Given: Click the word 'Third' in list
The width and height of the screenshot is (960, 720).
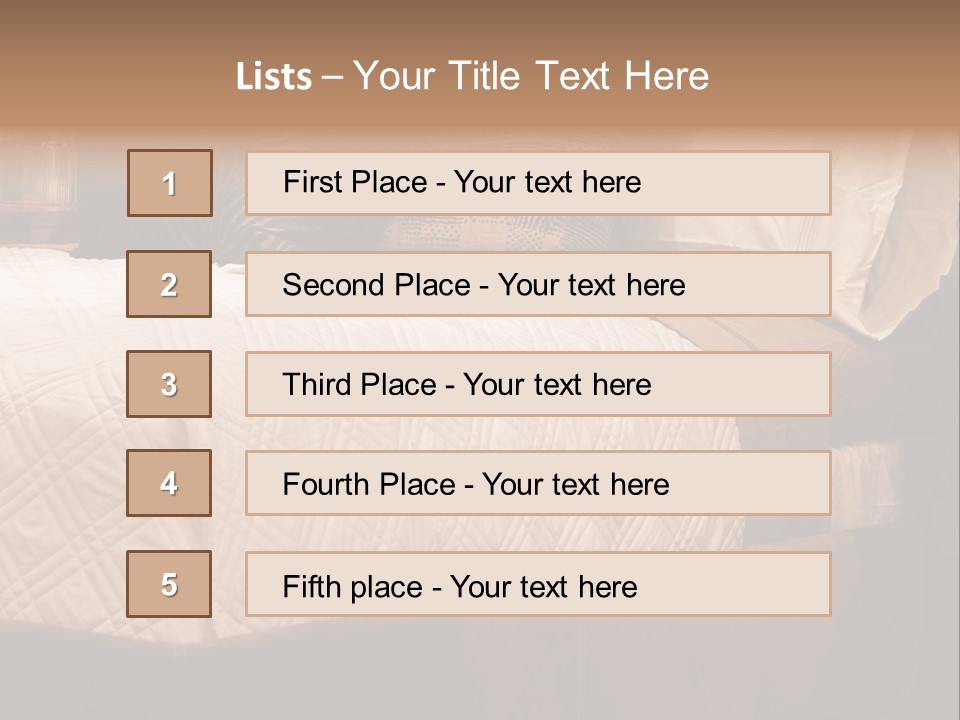Looking at the screenshot, I should click(316, 384).
